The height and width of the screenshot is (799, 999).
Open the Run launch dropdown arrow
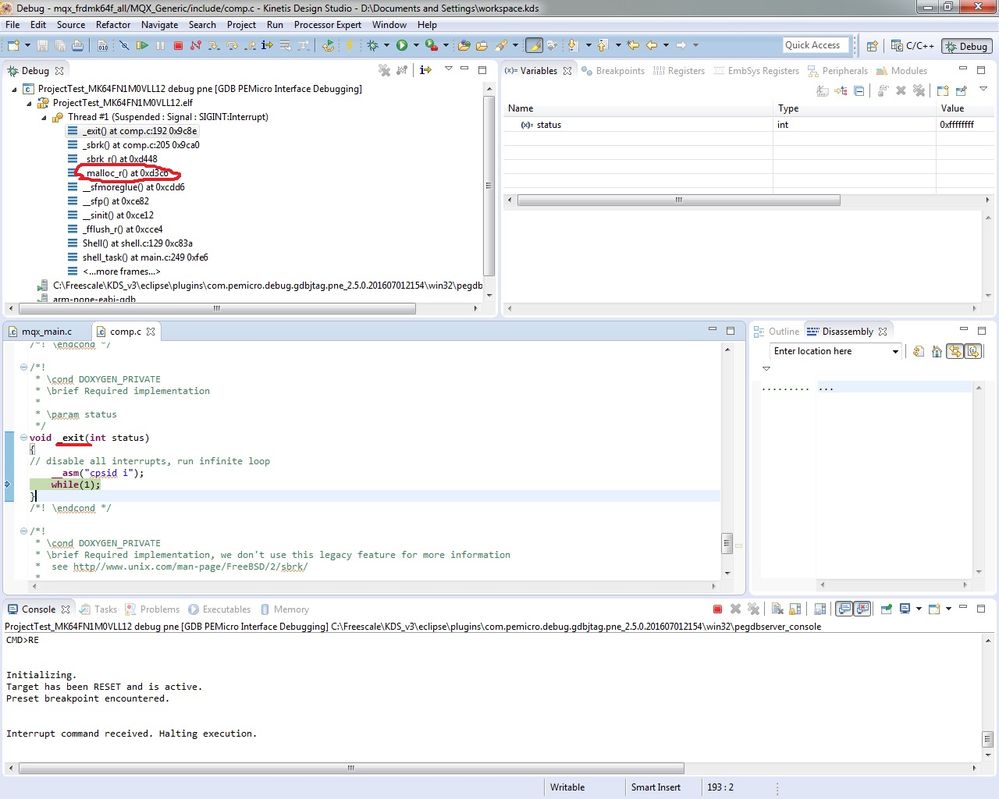point(416,45)
